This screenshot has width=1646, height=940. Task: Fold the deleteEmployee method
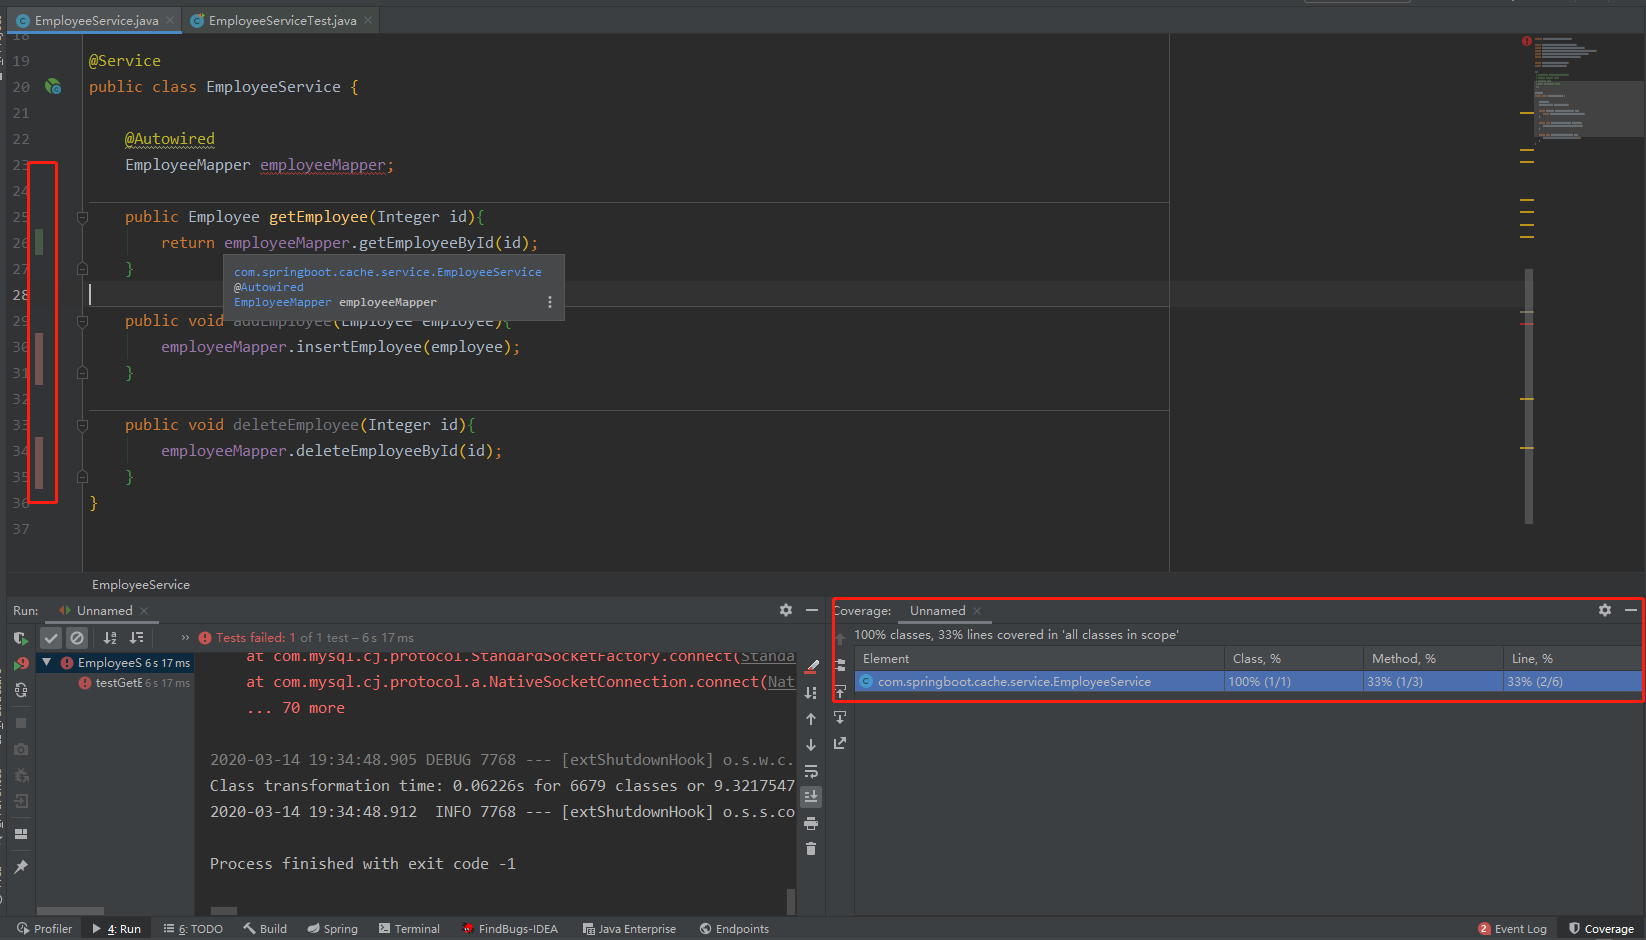(x=83, y=425)
